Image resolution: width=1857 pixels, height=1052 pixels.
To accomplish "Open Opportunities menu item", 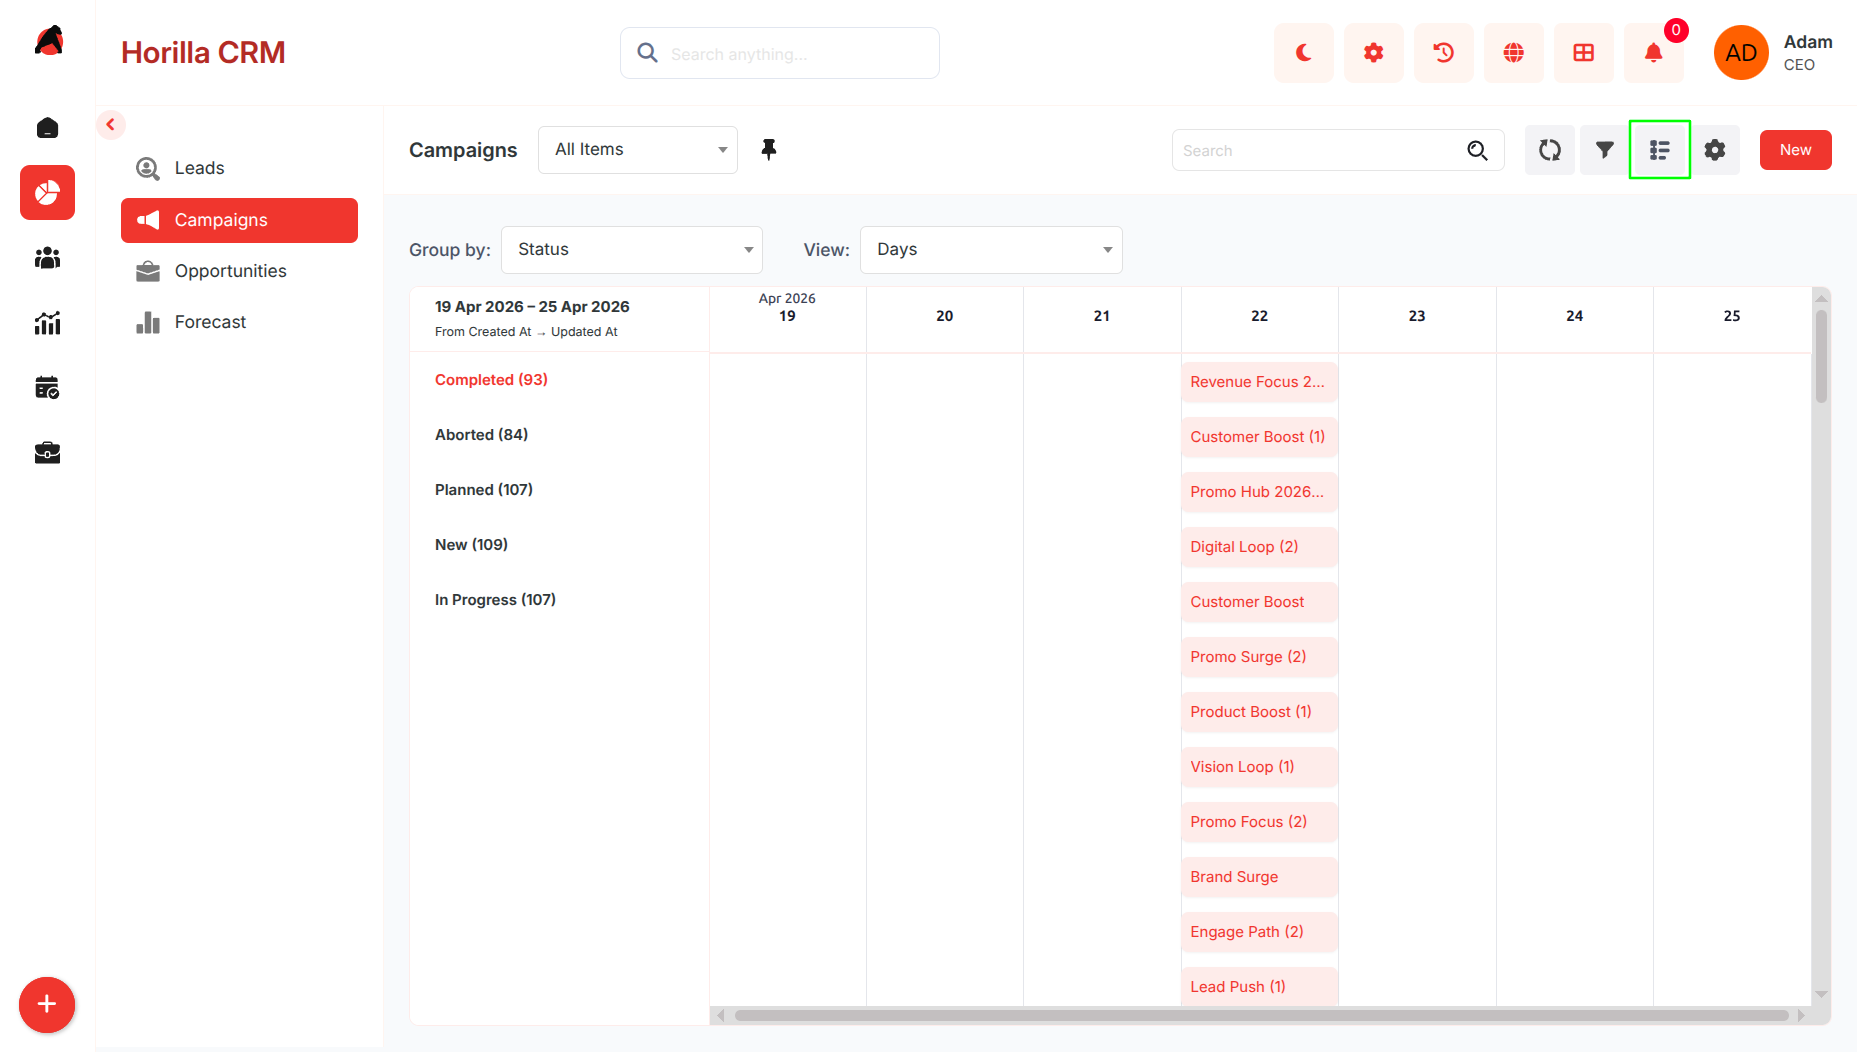I will 239,271.
